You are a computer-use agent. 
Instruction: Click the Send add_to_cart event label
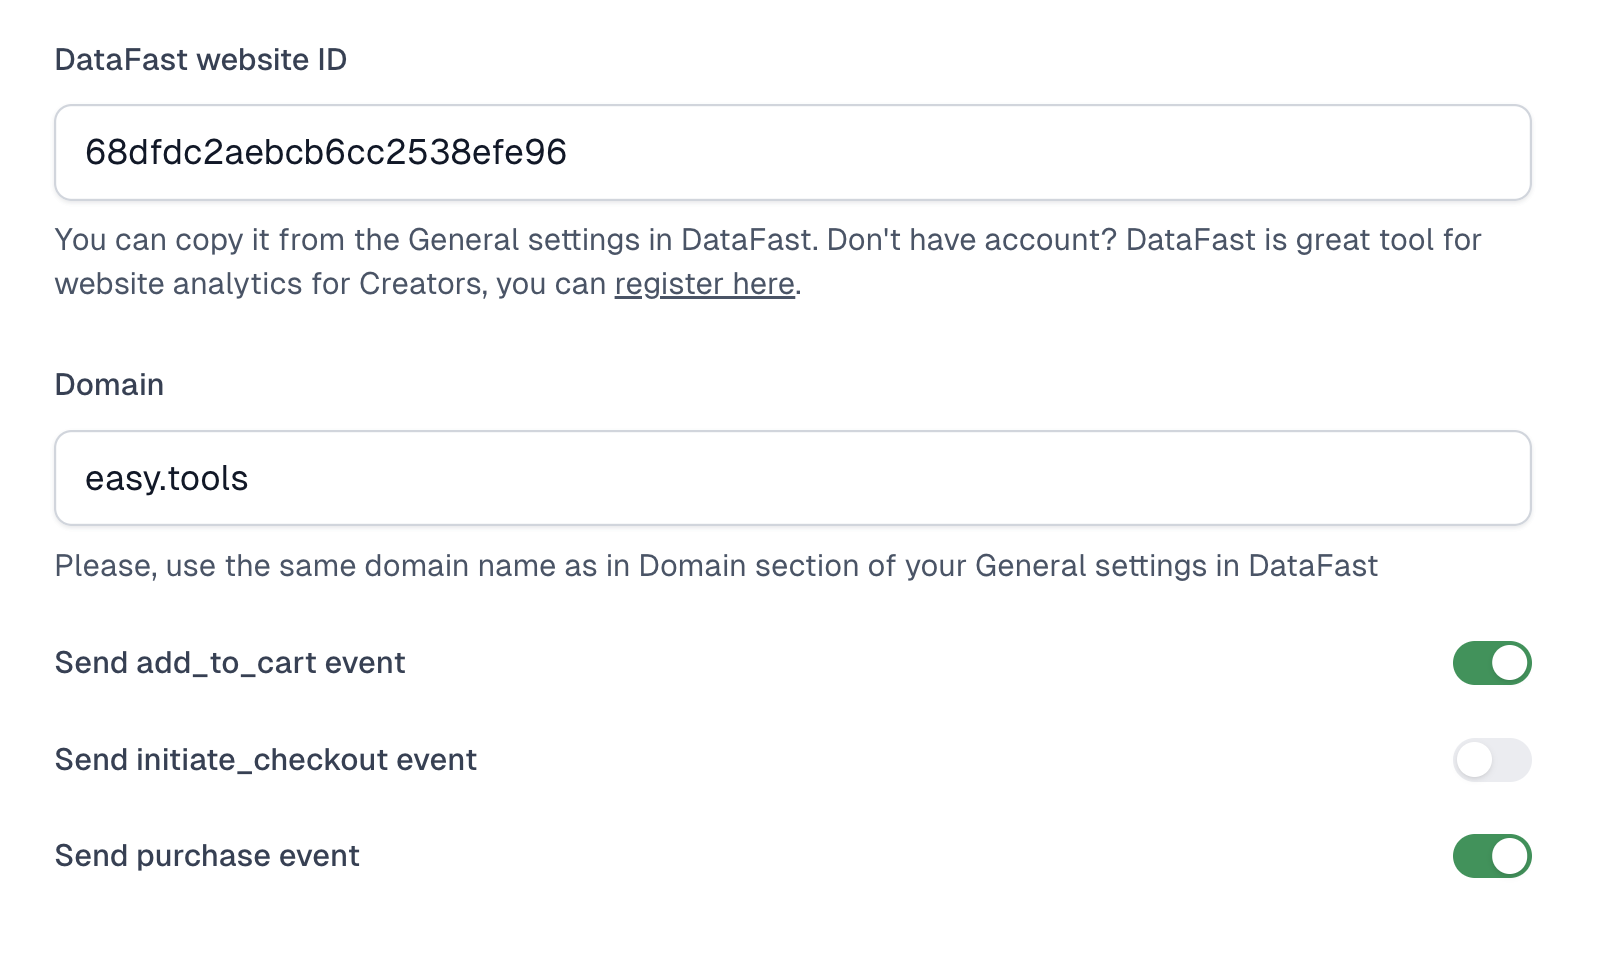(230, 663)
